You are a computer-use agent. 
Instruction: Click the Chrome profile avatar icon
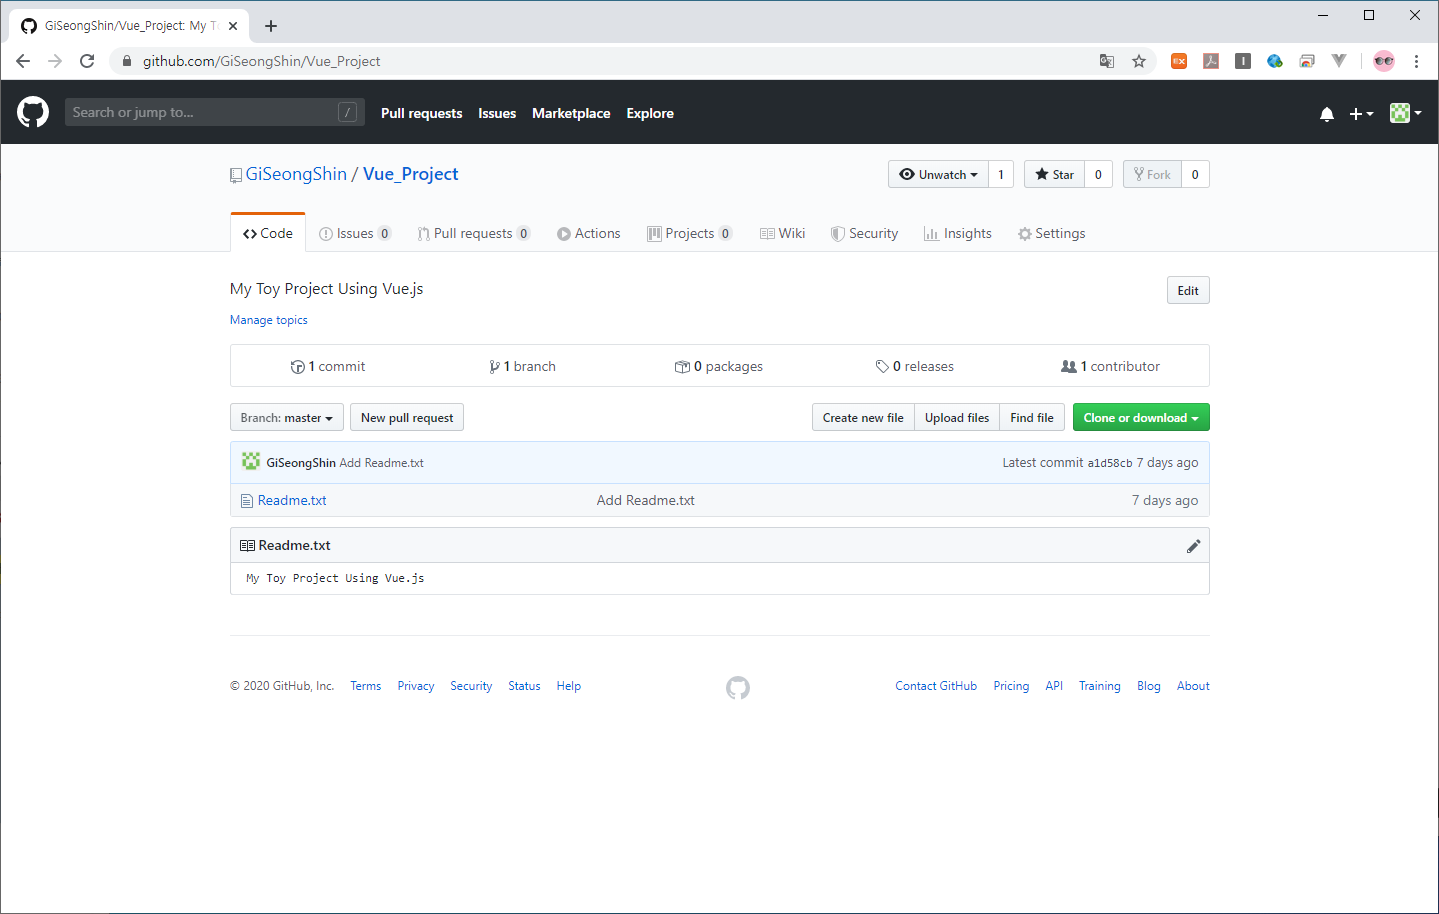point(1384,61)
